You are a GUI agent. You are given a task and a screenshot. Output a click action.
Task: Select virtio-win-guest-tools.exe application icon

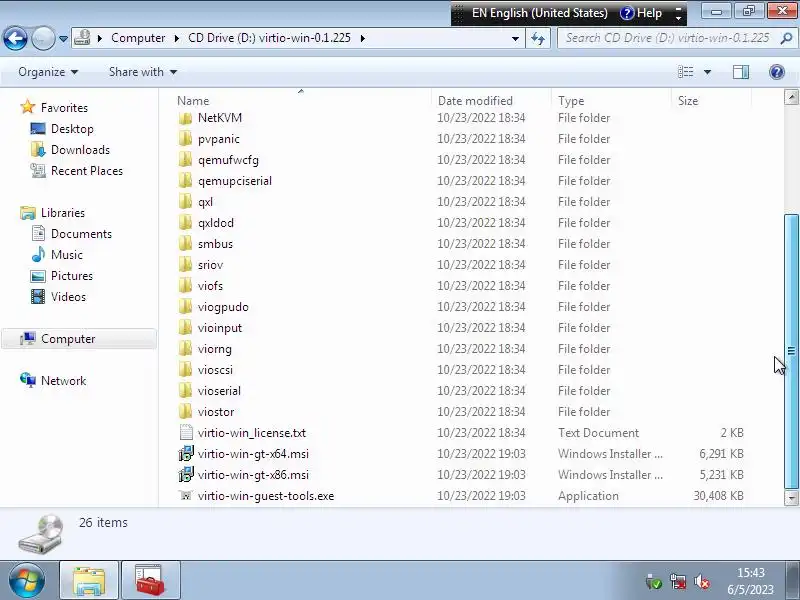click(186, 495)
